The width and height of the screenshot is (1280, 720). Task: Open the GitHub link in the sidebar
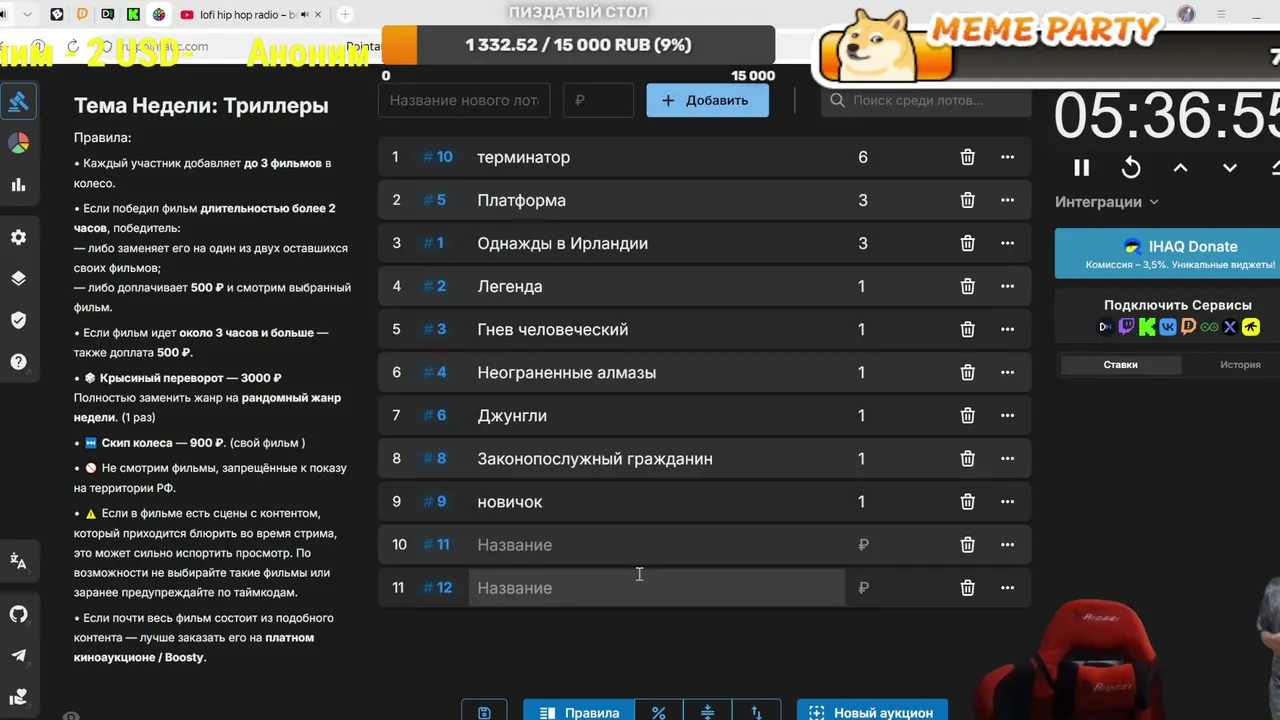(x=18, y=614)
